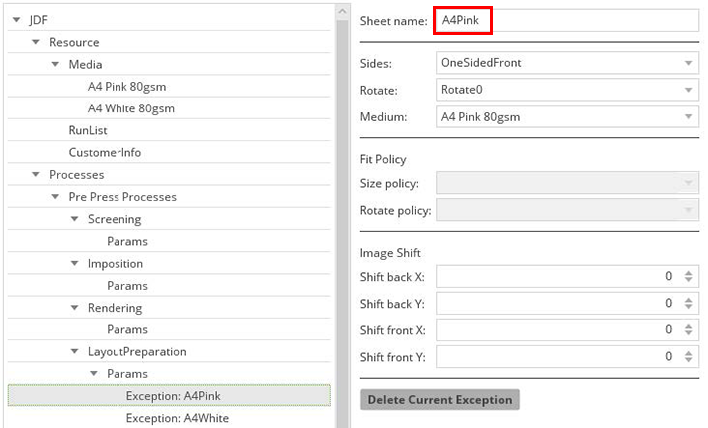Select the CustomerInfo tree item
Screen dimensions: 708x428
pos(104,153)
